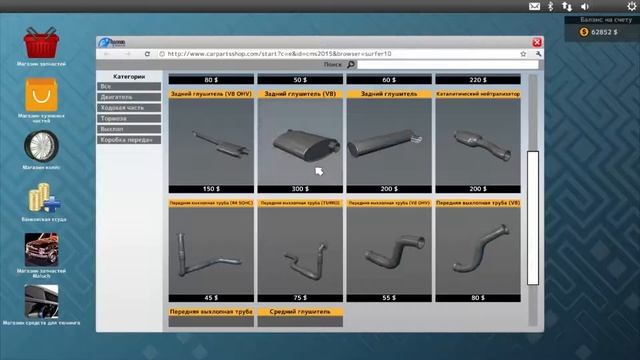This screenshot has width=640, height=360.
Task: Open the mail envelope in the top bar
Action: pyautogui.click(x=534, y=6)
